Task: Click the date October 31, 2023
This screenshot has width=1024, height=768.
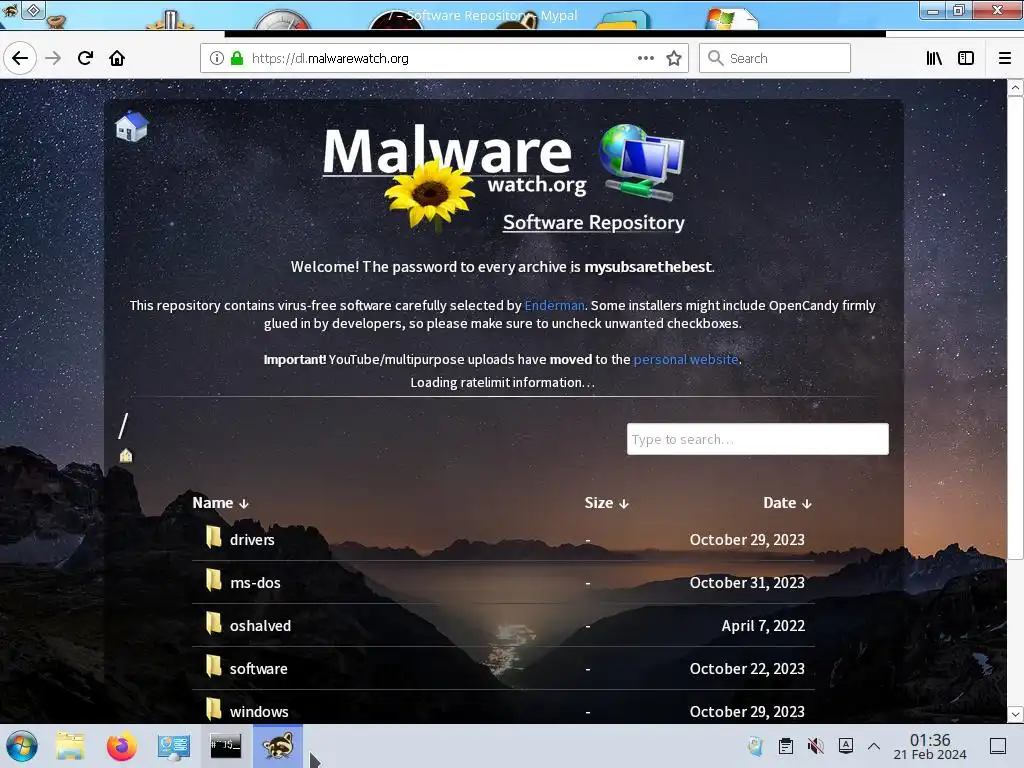Action: (747, 583)
